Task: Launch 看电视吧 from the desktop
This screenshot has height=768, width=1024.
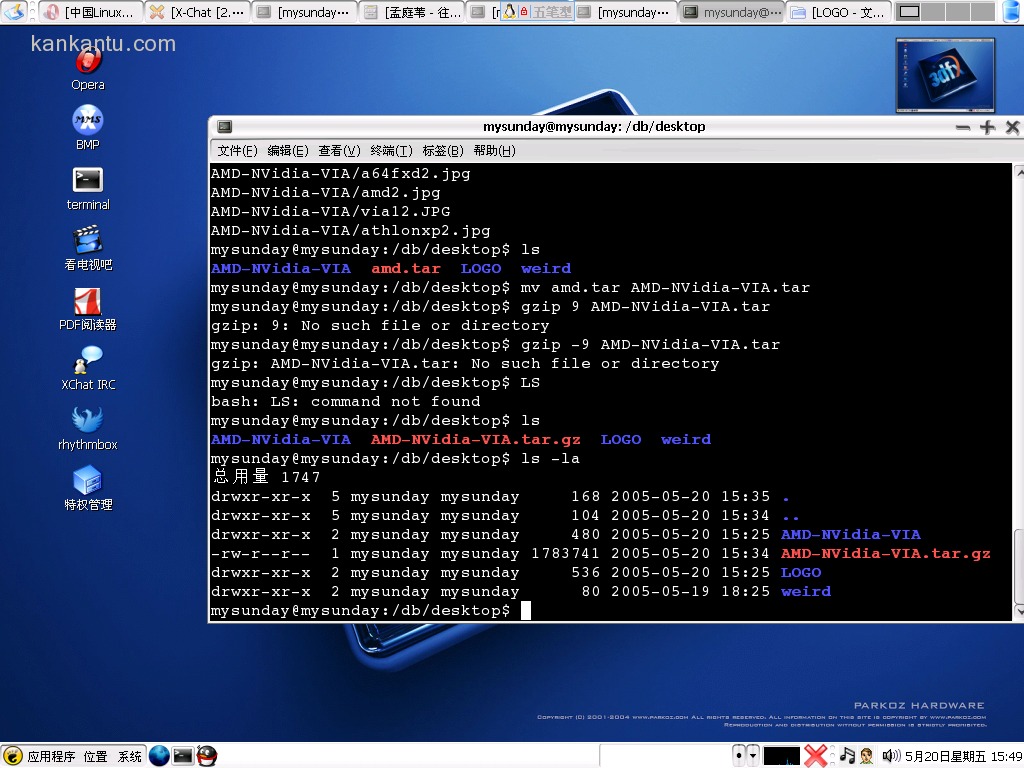Action: tap(88, 241)
